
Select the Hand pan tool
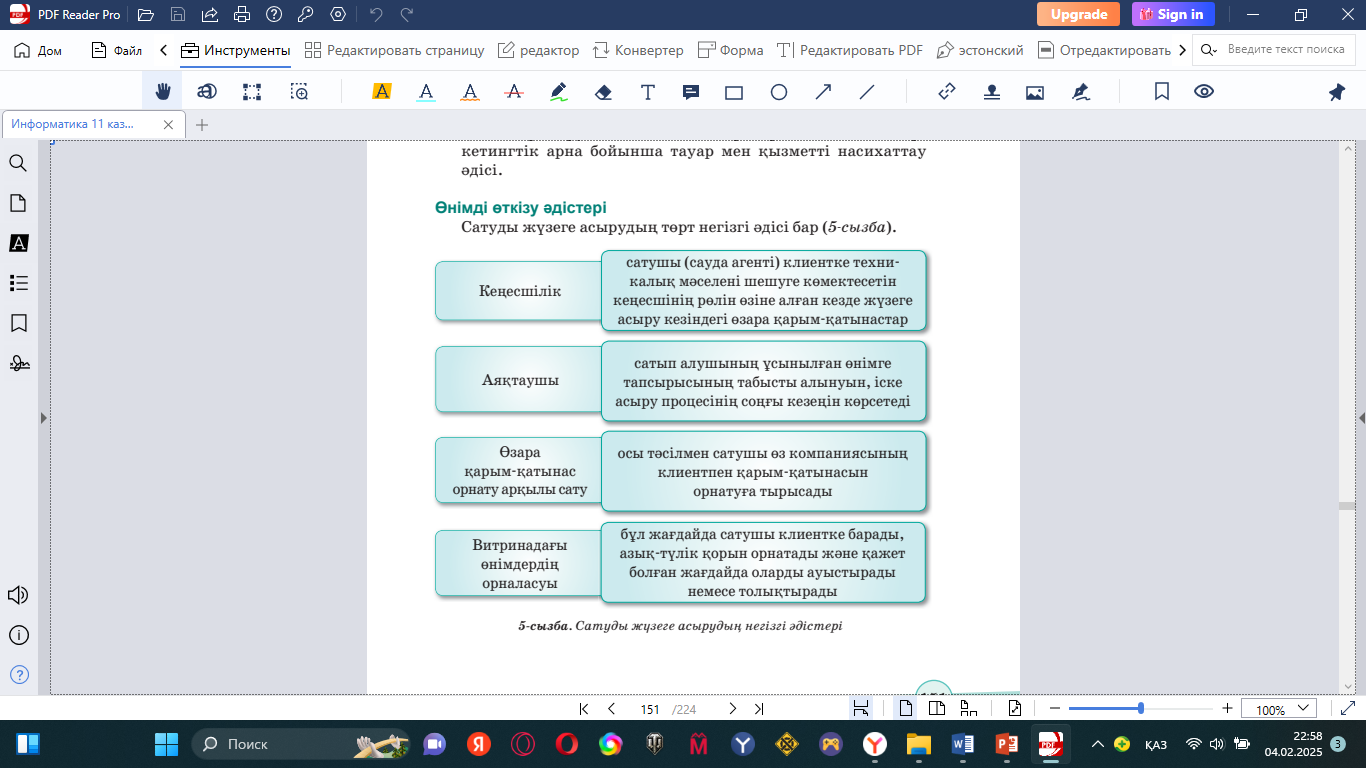pyautogui.click(x=163, y=92)
